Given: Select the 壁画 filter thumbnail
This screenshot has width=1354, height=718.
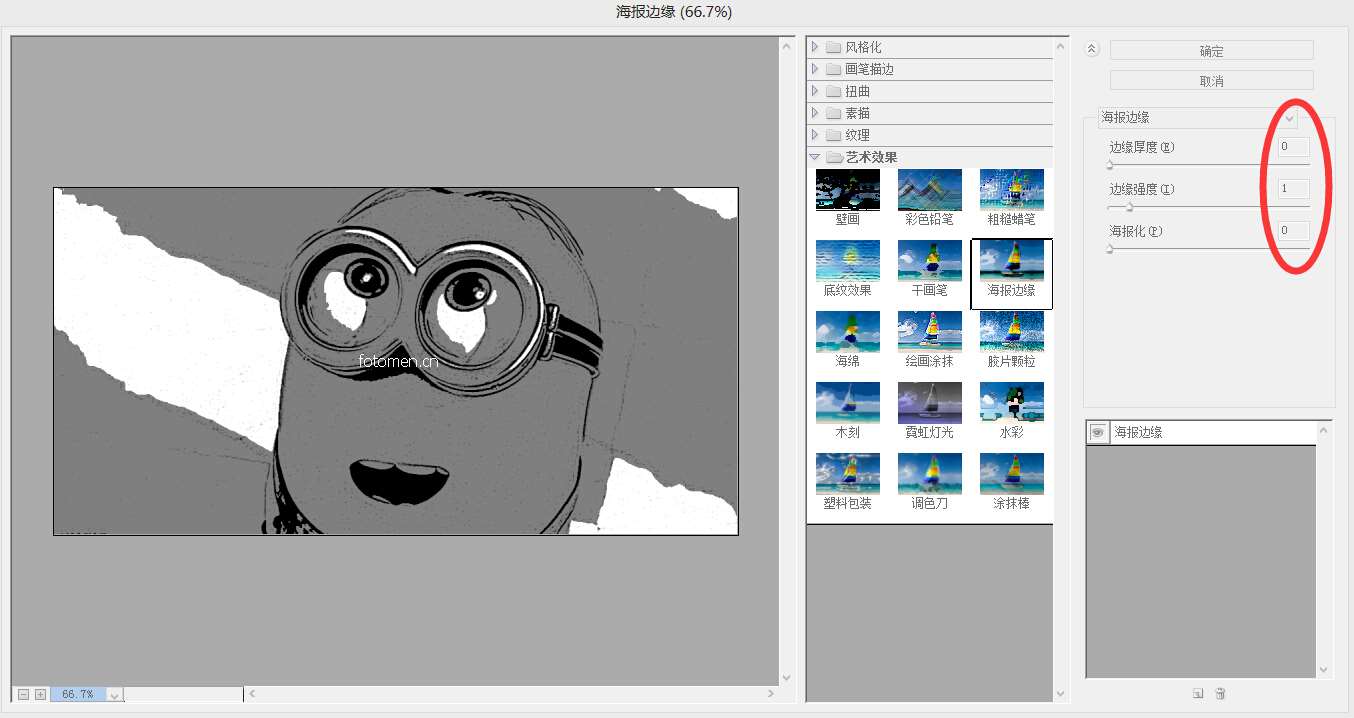Looking at the screenshot, I should coord(848,190).
